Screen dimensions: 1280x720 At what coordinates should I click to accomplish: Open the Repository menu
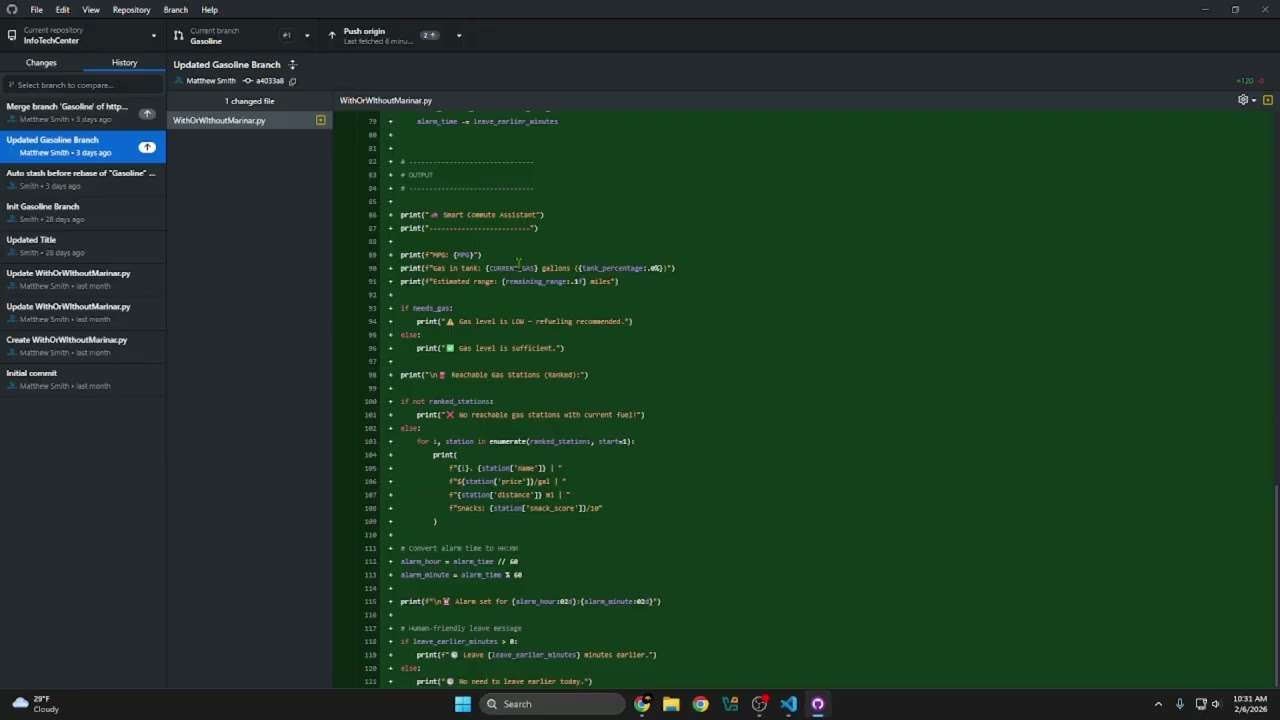[x=131, y=10]
